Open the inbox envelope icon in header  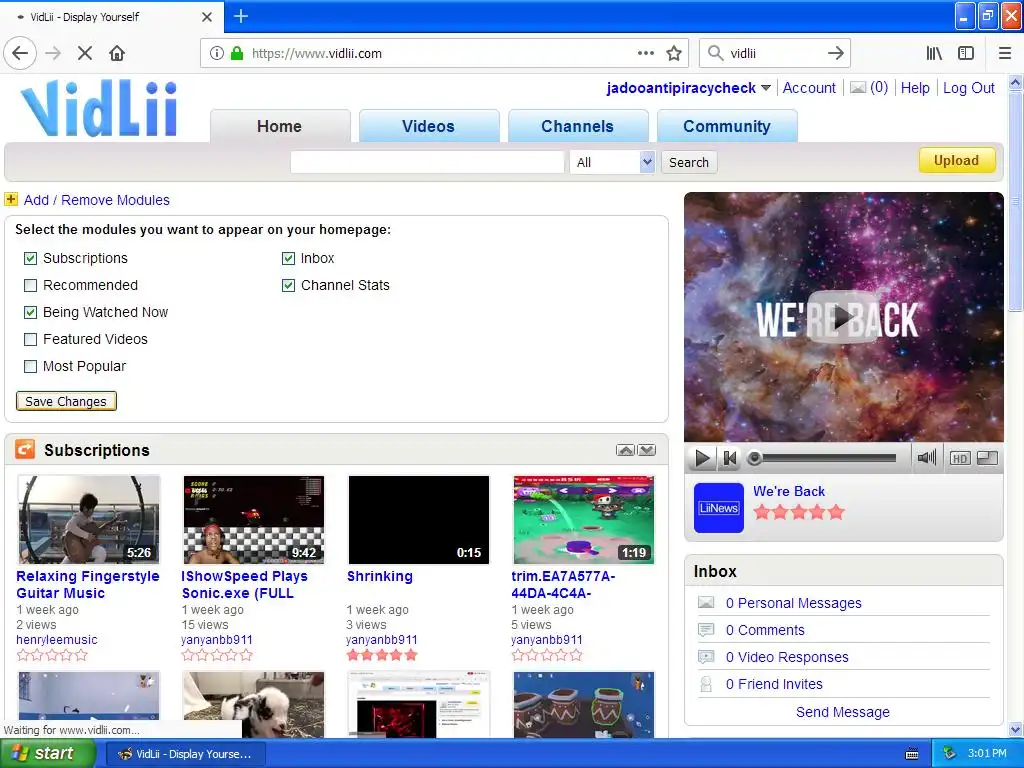click(x=858, y=88)
